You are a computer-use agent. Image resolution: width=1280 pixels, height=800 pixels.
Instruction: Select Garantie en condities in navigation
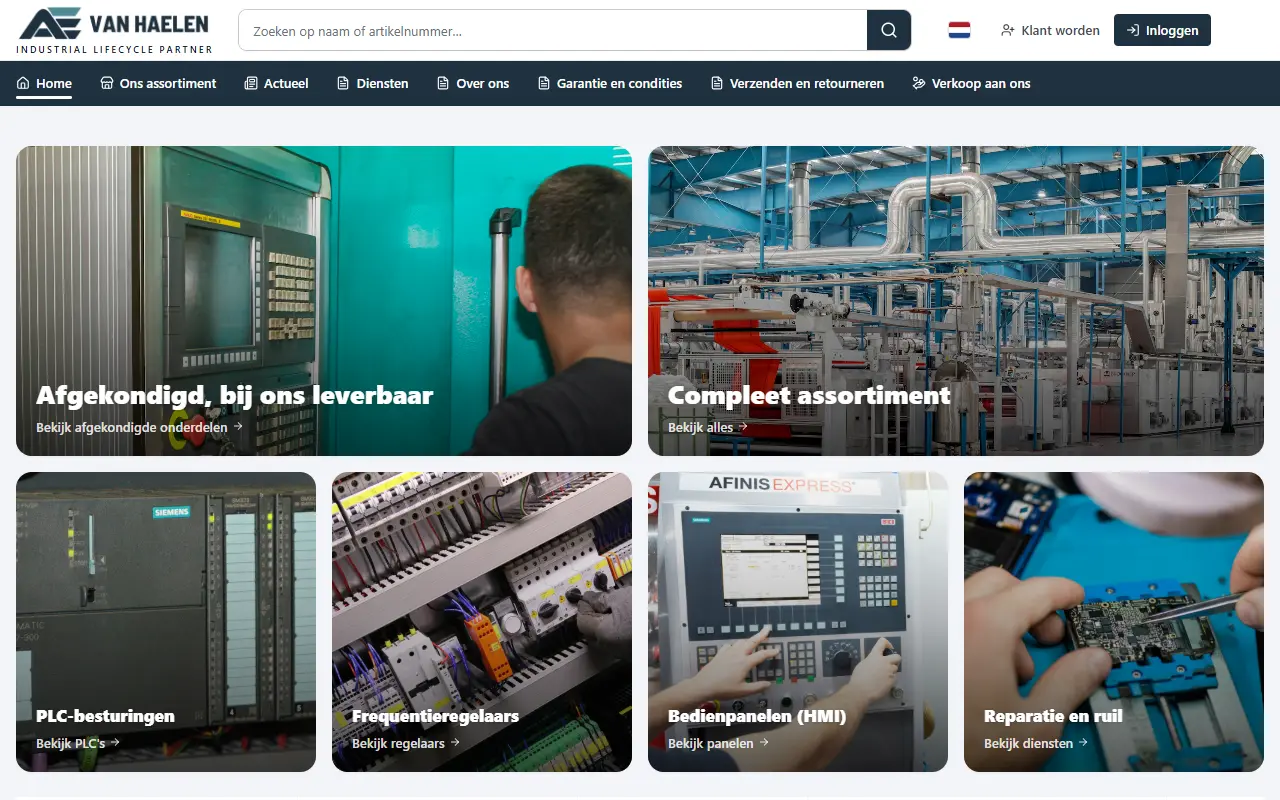point(610,83)
